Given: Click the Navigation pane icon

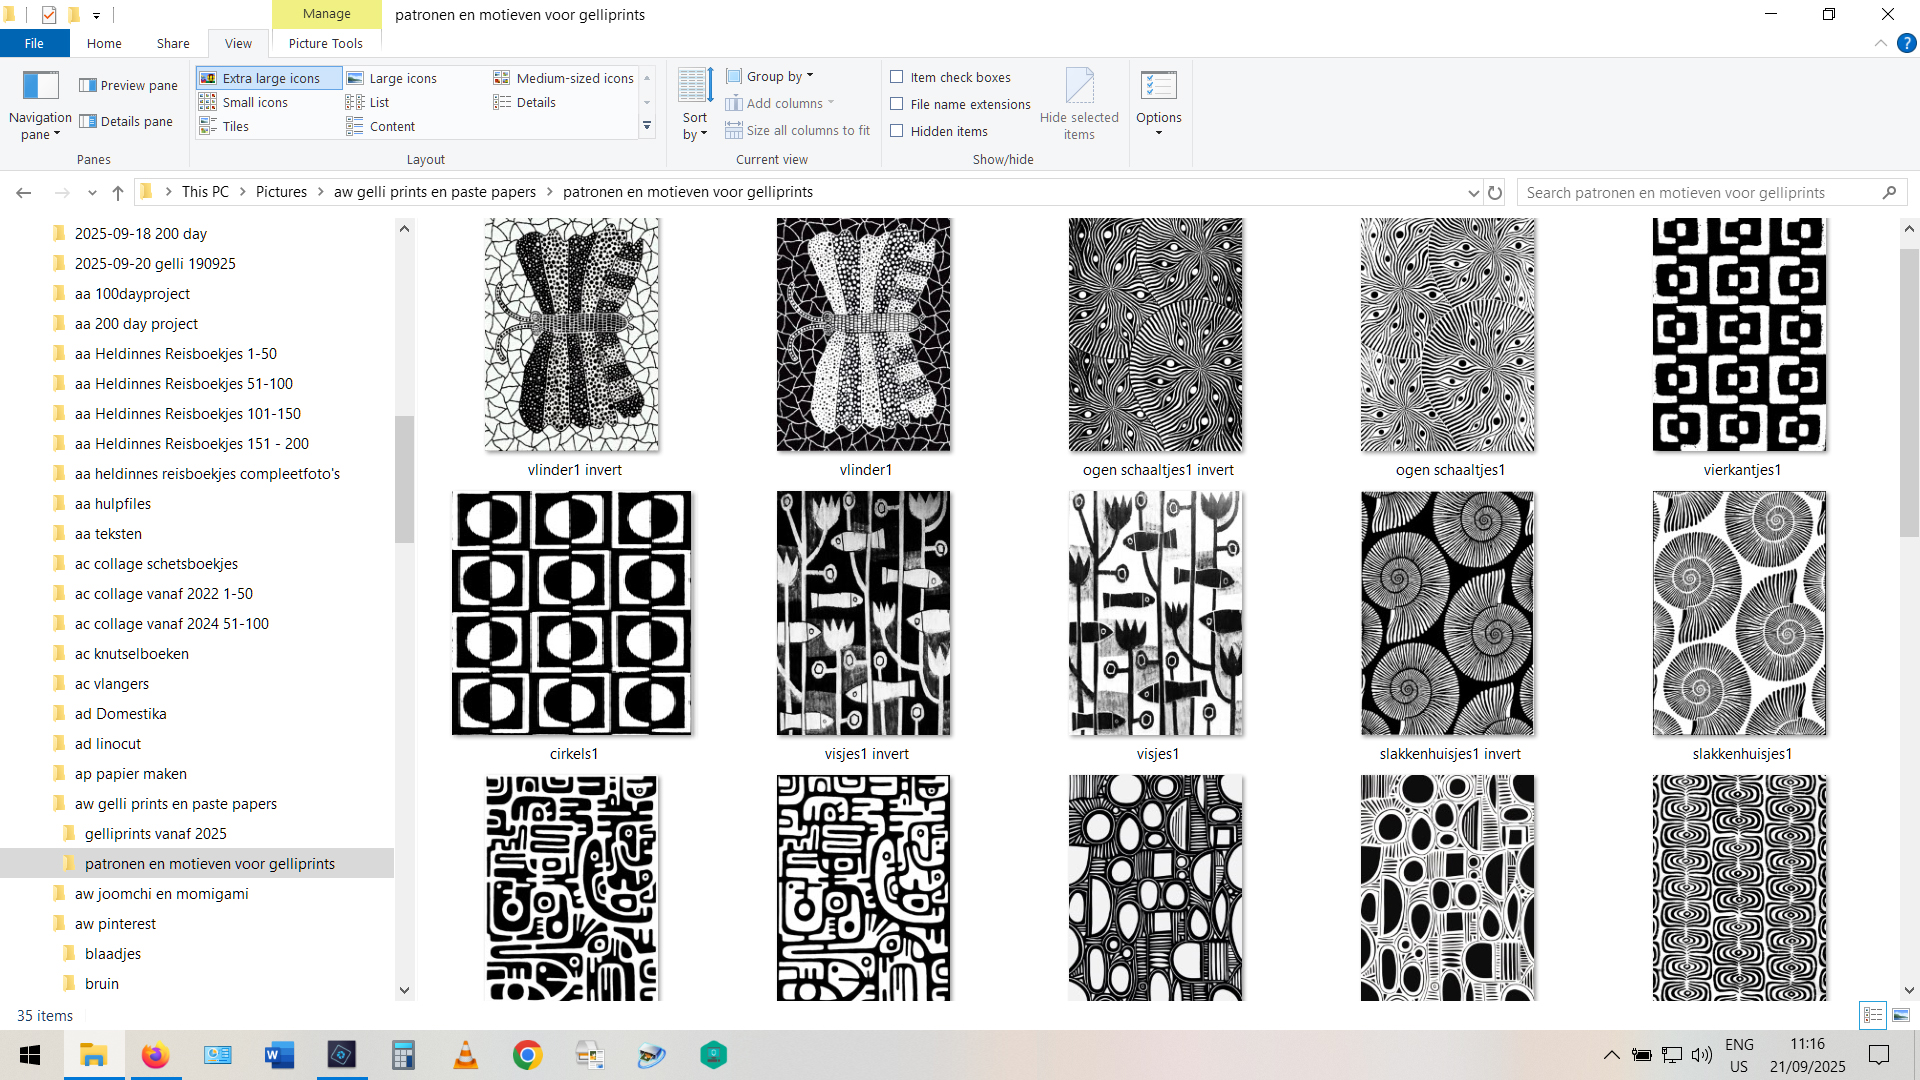Looking at the screenshot, I should pos(40,86).
